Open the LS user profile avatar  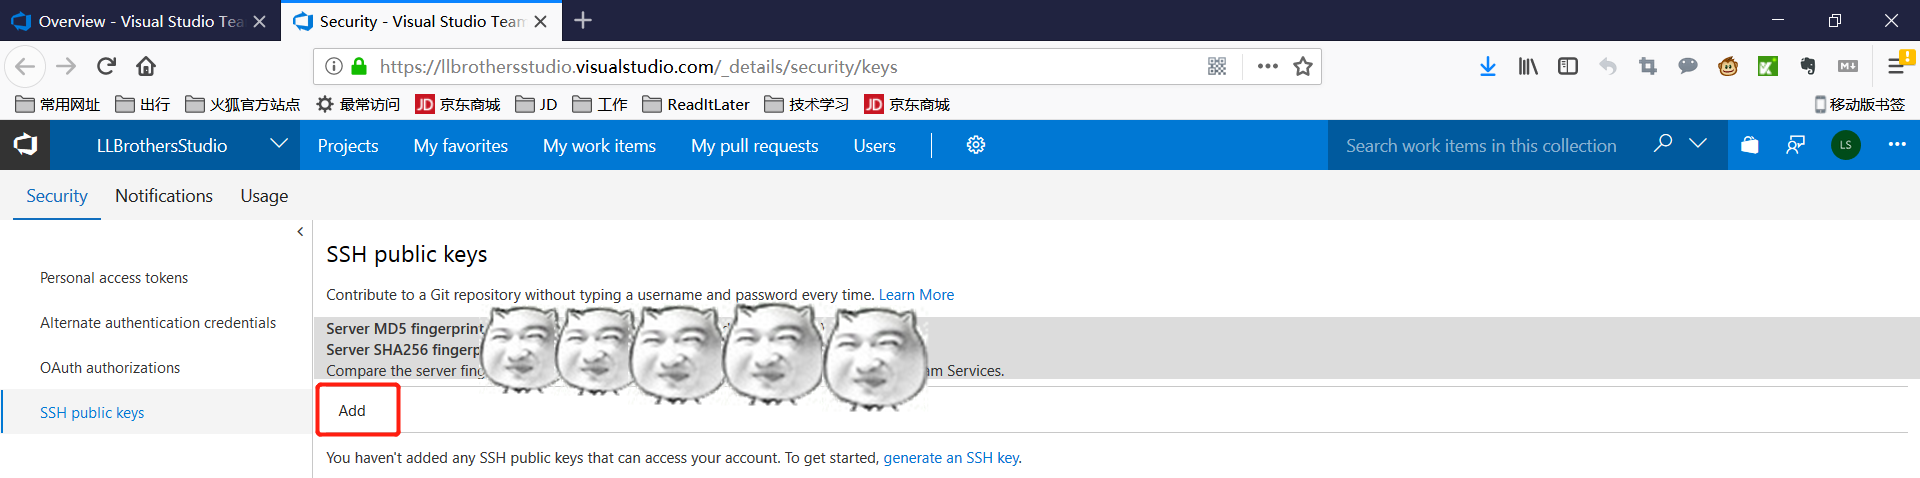pos(1846,145)
